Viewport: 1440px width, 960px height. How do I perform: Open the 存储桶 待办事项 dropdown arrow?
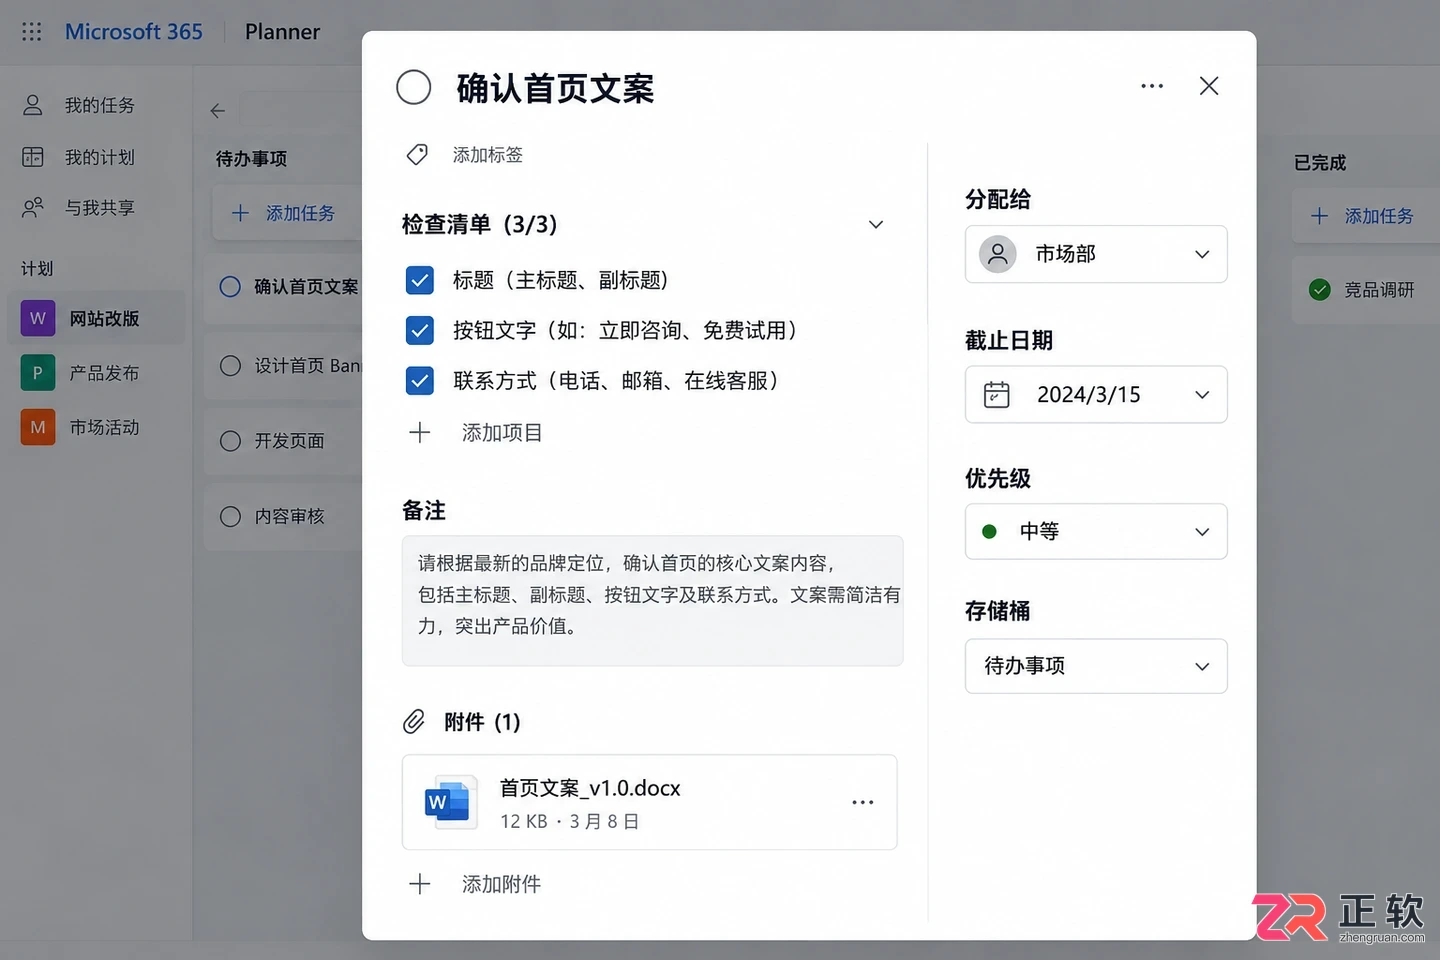click(x=1202, y=666)
